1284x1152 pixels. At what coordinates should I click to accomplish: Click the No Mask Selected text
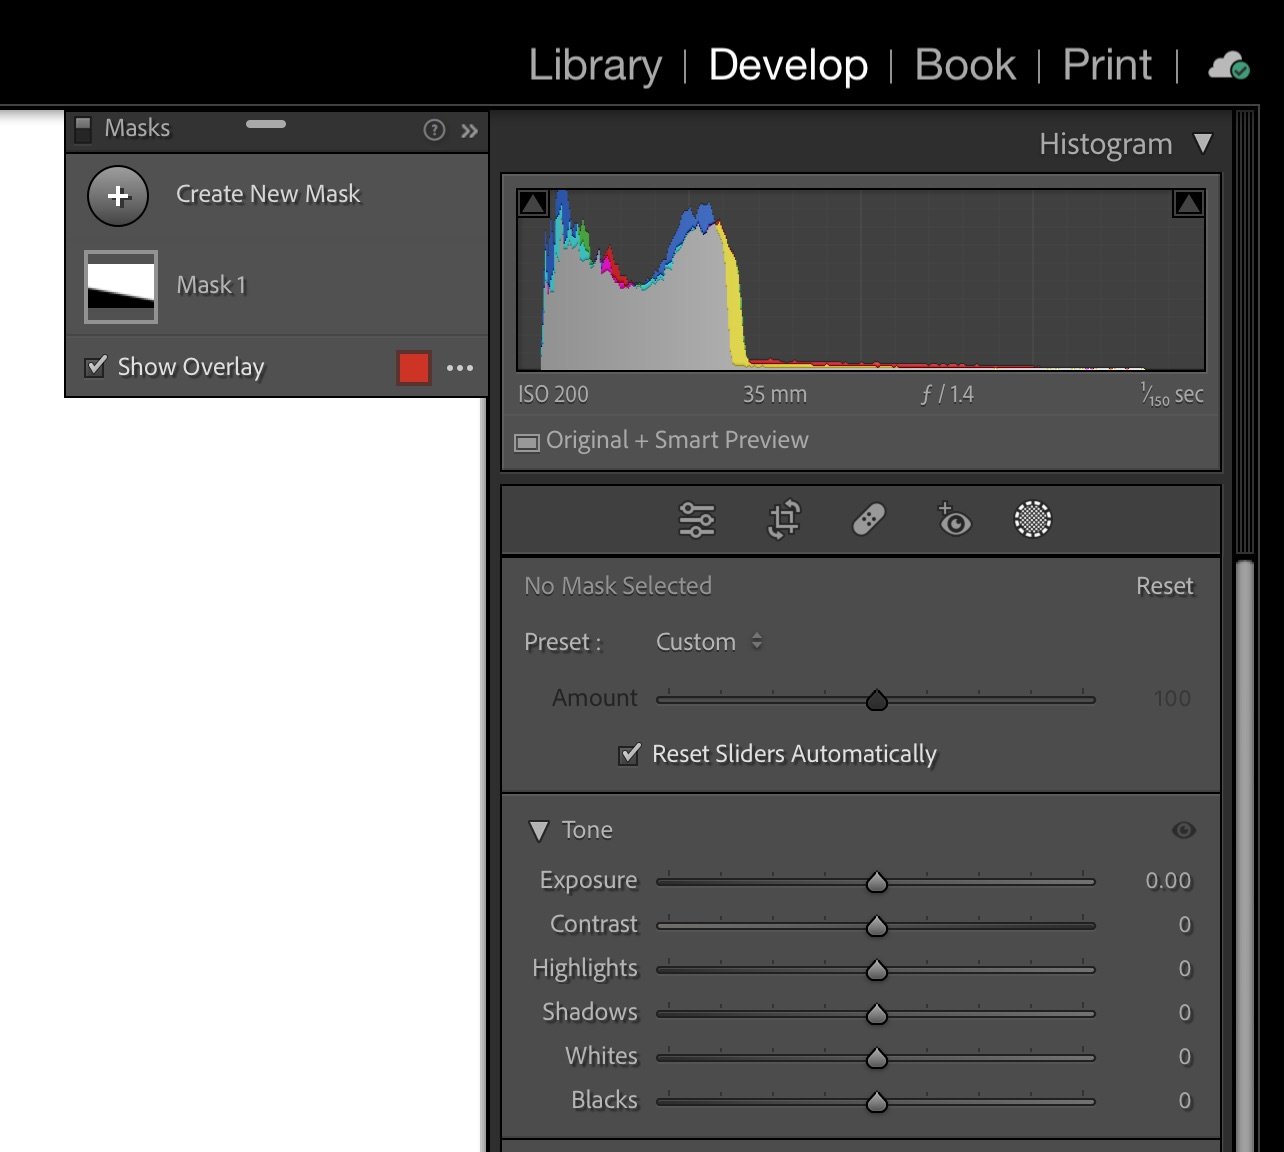click(618, 586)
